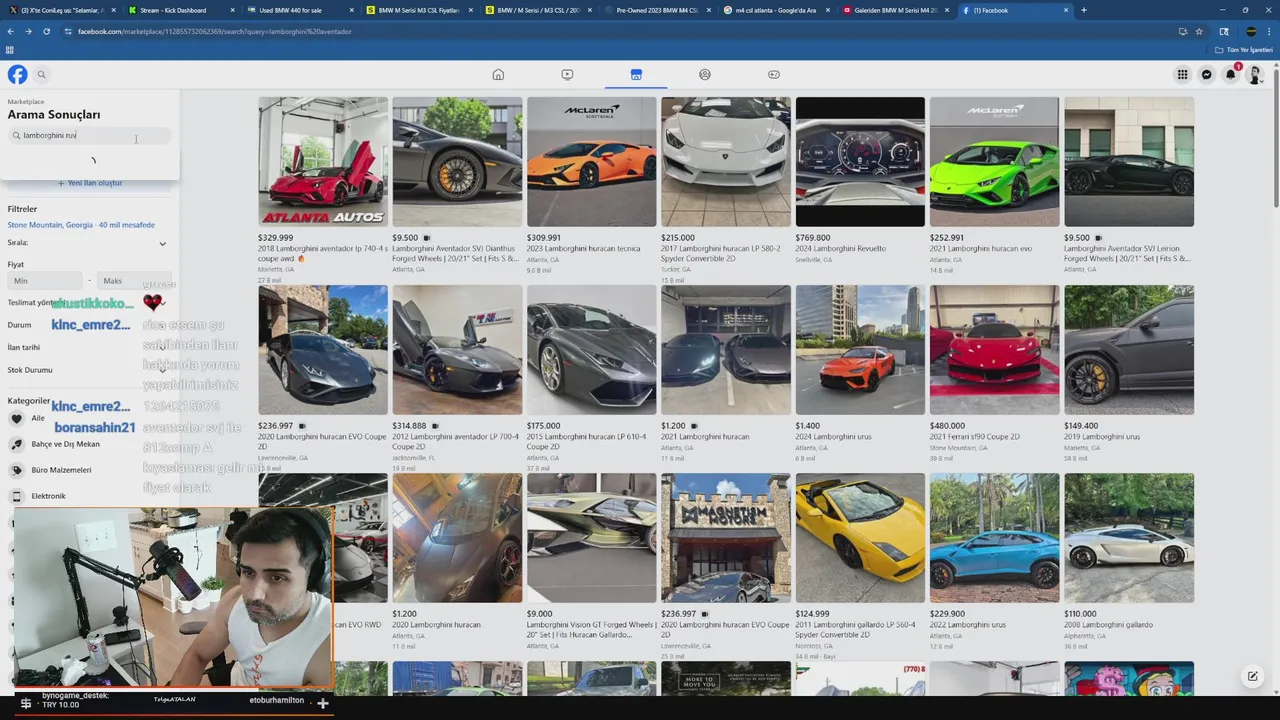Screen dimensions: 1280x720
Task: Reload the page with the refresh icon
Action: coord(46,31)
